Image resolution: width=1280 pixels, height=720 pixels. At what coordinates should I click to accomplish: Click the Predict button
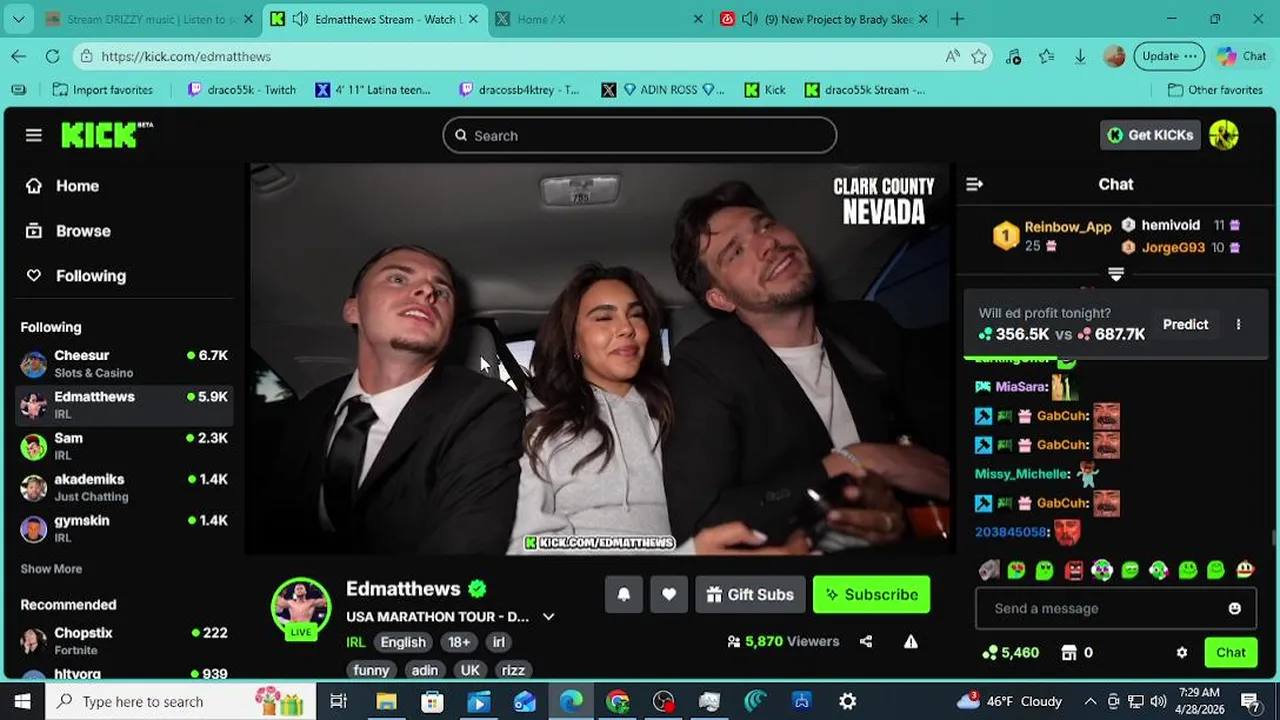[x=1185, y=324]
